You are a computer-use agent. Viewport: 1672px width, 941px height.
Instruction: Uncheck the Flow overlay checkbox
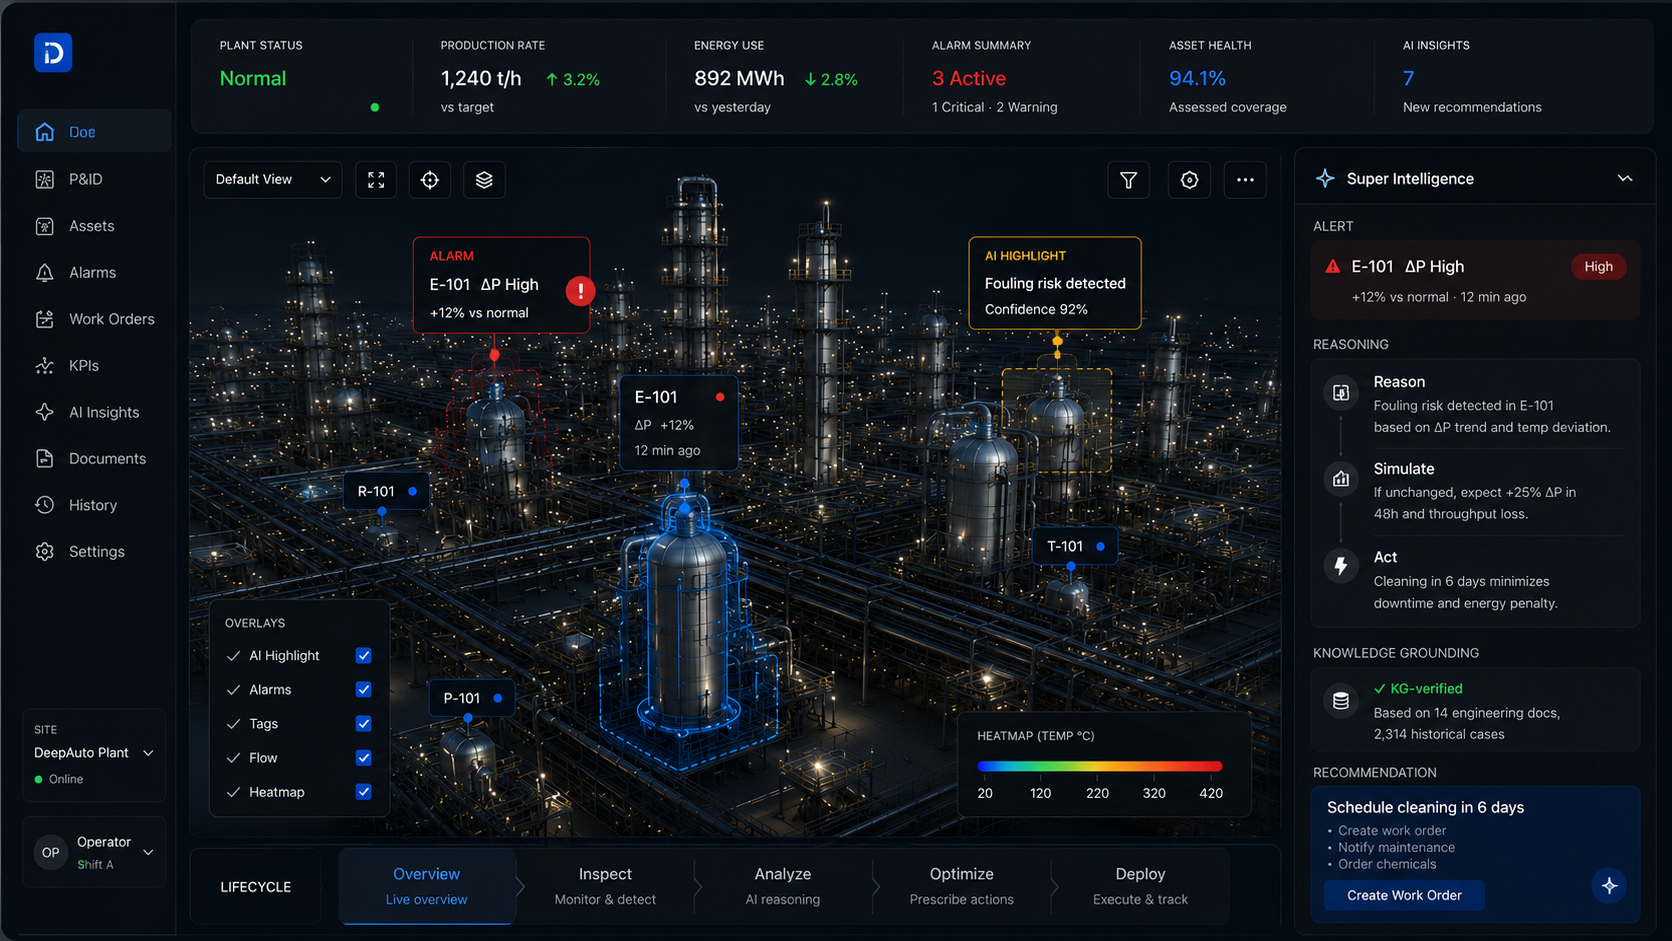(364, 758)
